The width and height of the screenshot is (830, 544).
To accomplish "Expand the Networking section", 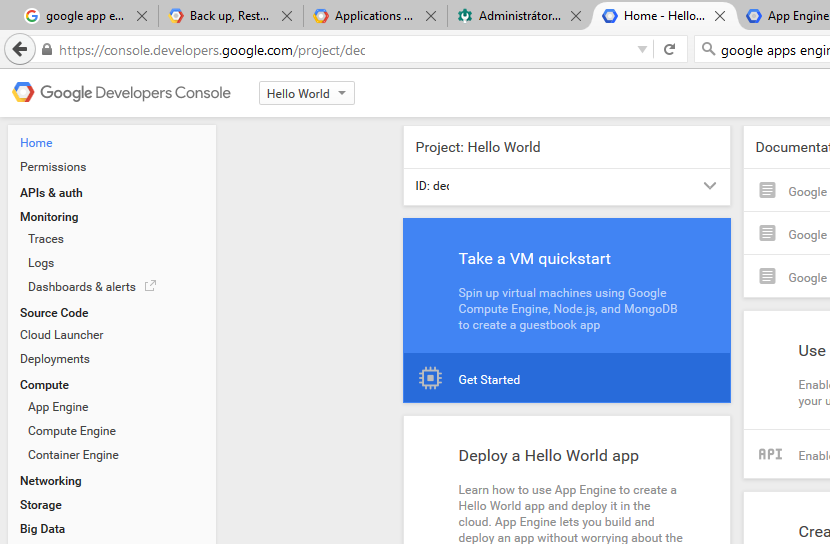I will point(51,480).
